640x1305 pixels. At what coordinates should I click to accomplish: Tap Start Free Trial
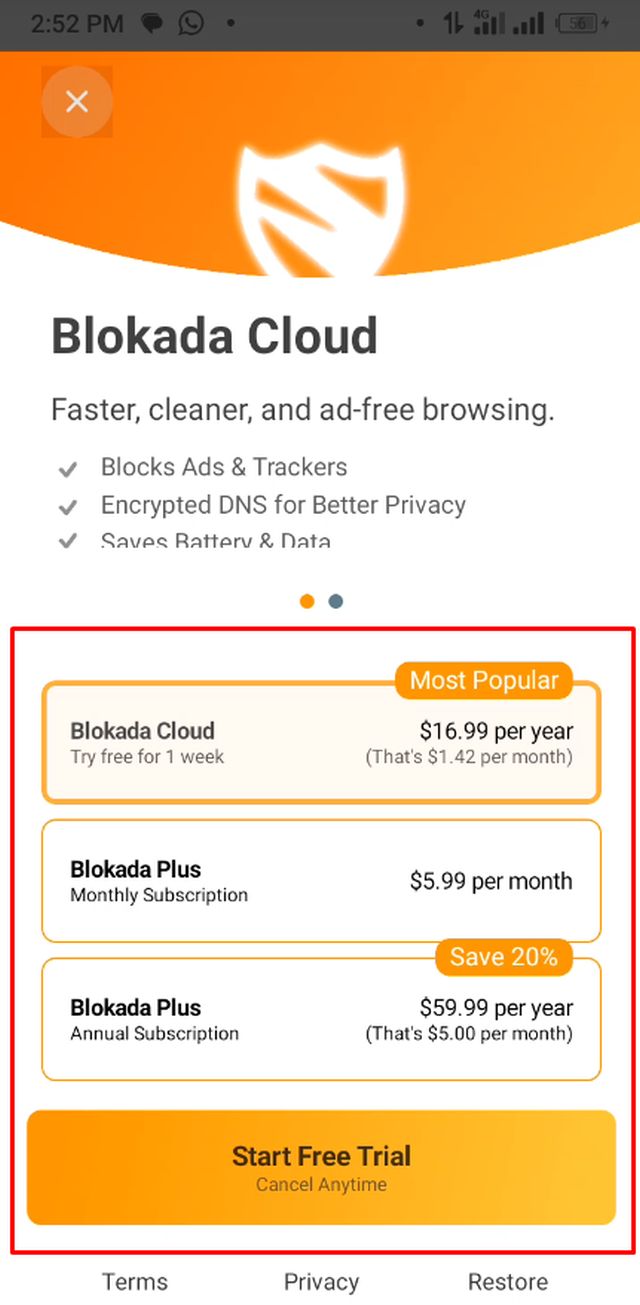click(x=321, y=1167)
